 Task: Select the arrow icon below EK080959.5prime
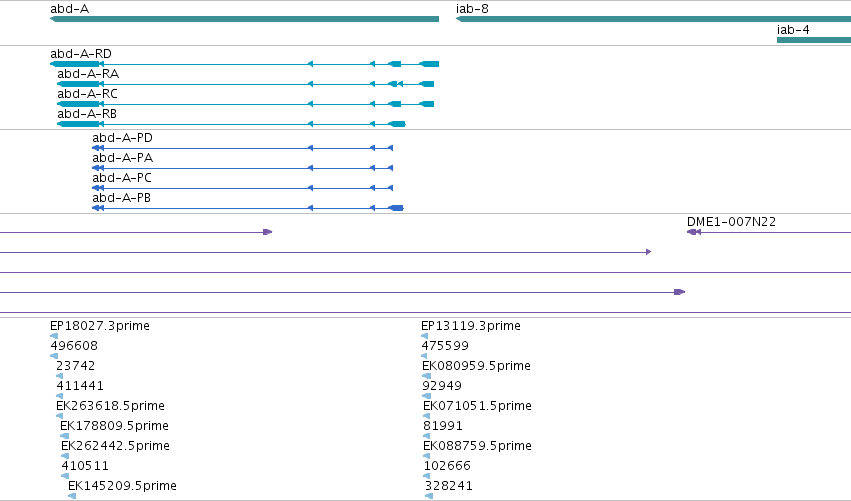click(x=427, y=376)
